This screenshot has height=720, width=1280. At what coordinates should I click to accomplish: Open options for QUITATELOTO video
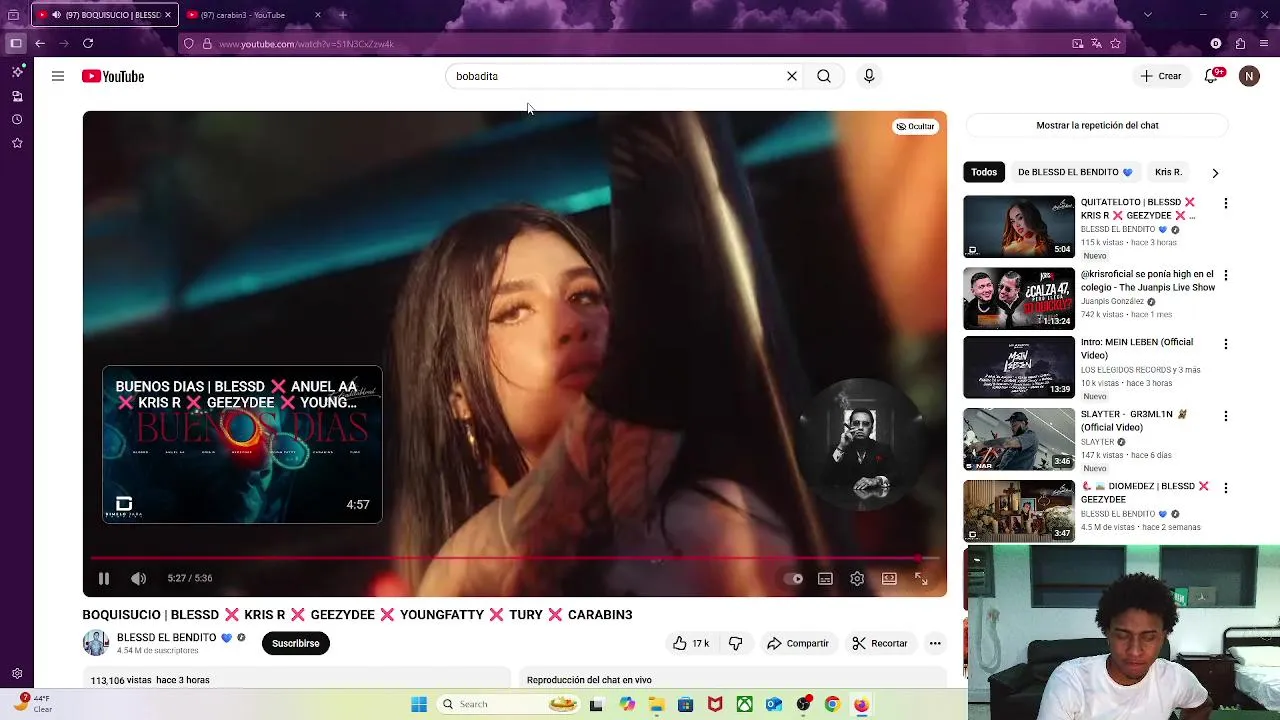(x=1226, y=204)
